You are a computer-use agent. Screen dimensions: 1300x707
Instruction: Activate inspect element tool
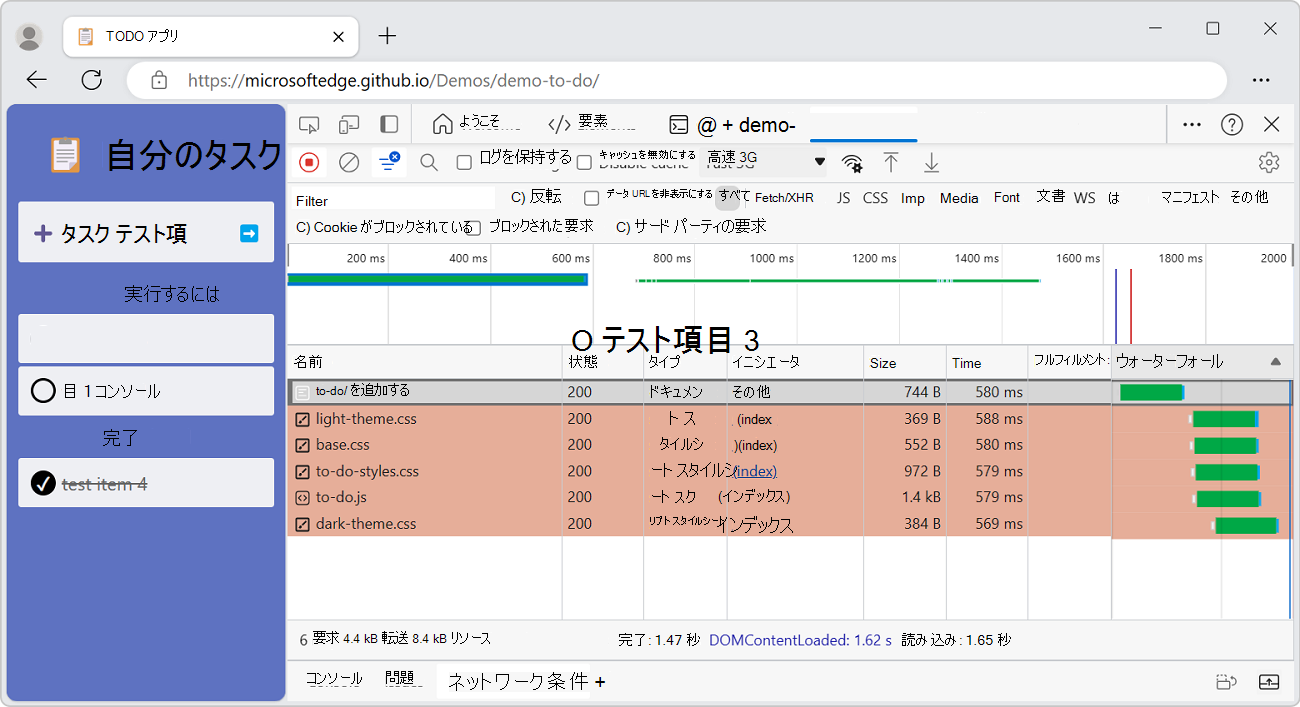[x=309, y=124]
